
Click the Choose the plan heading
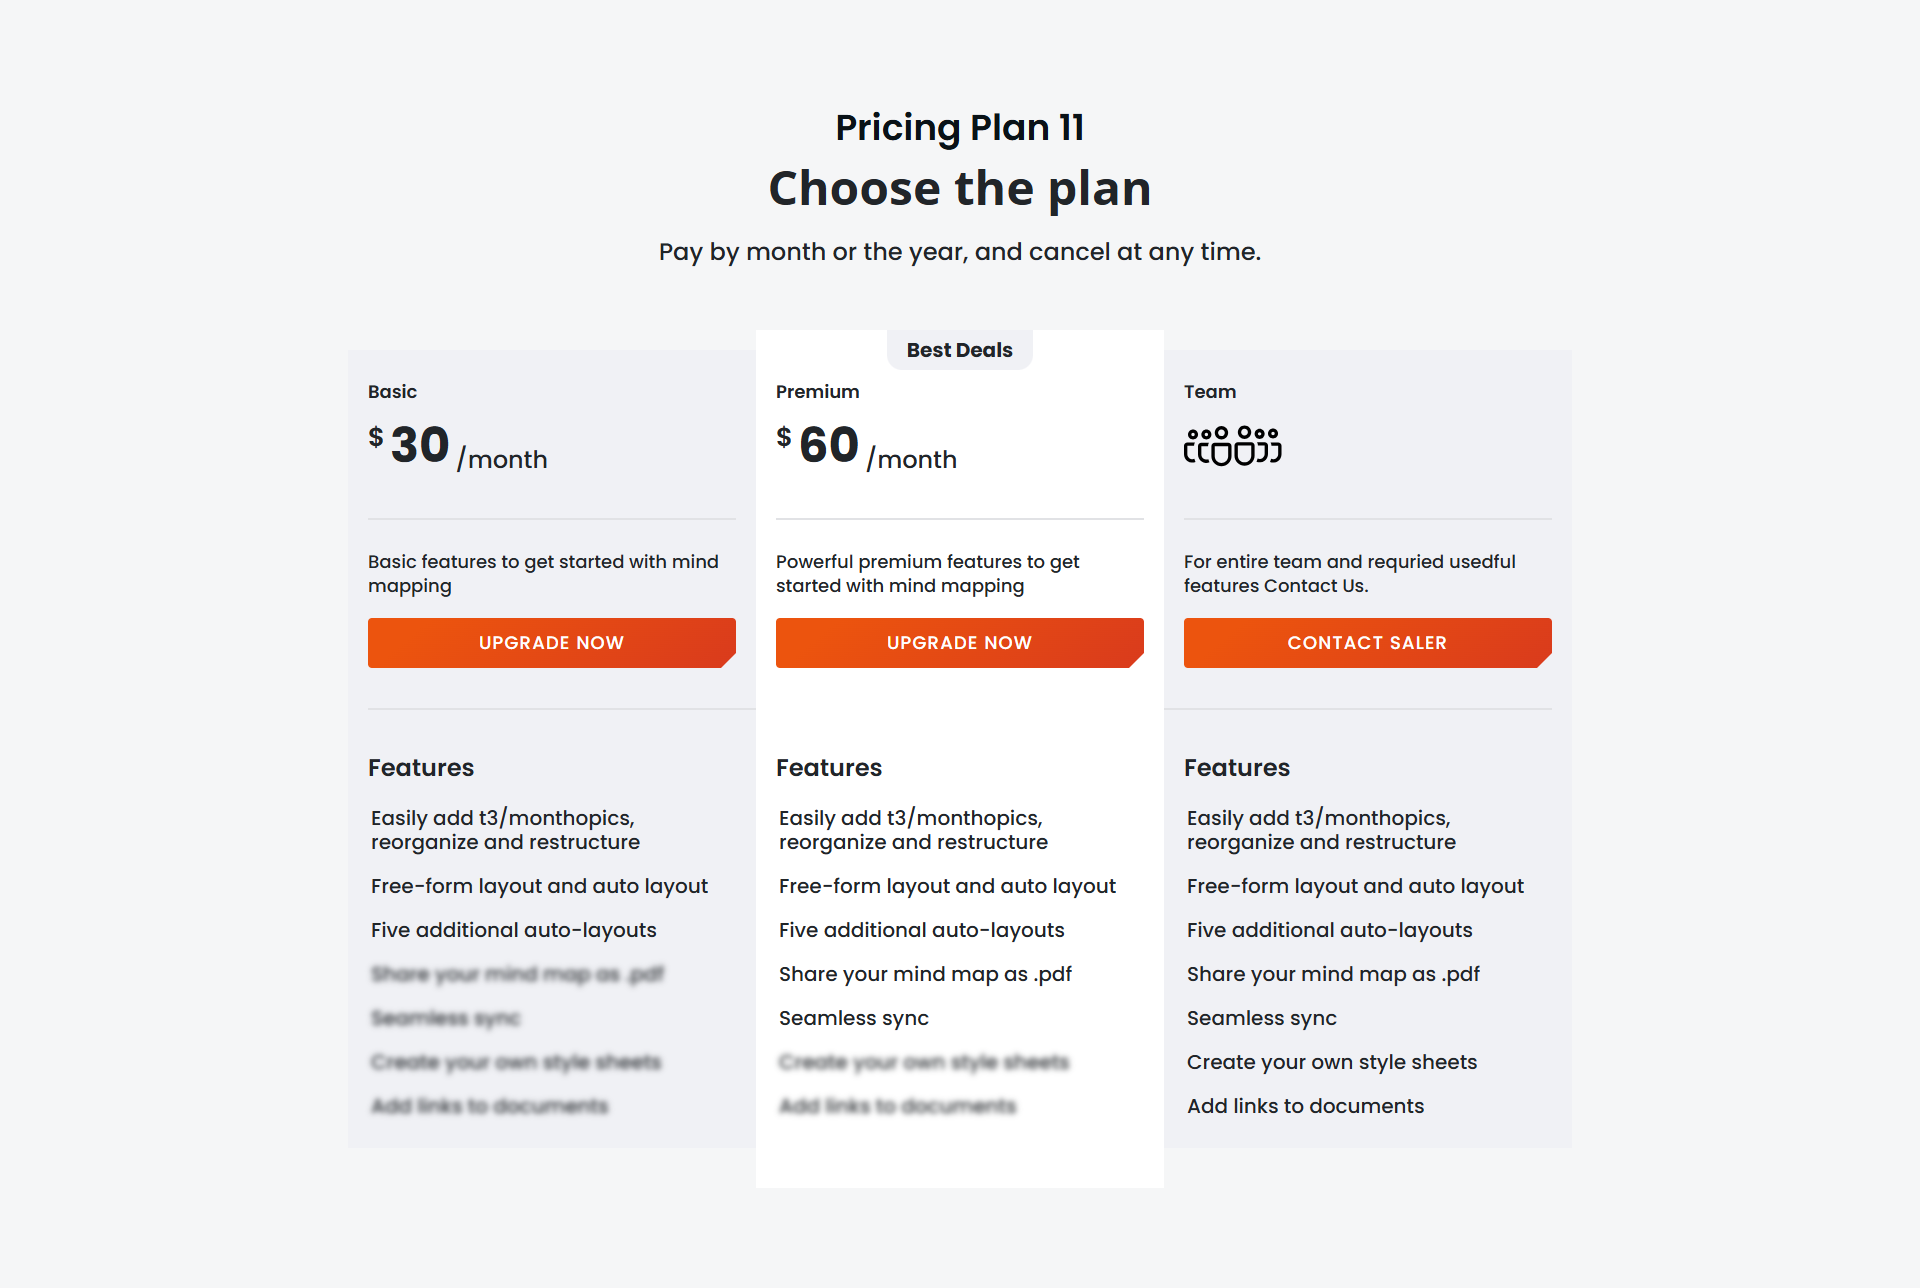pos(960,188)
